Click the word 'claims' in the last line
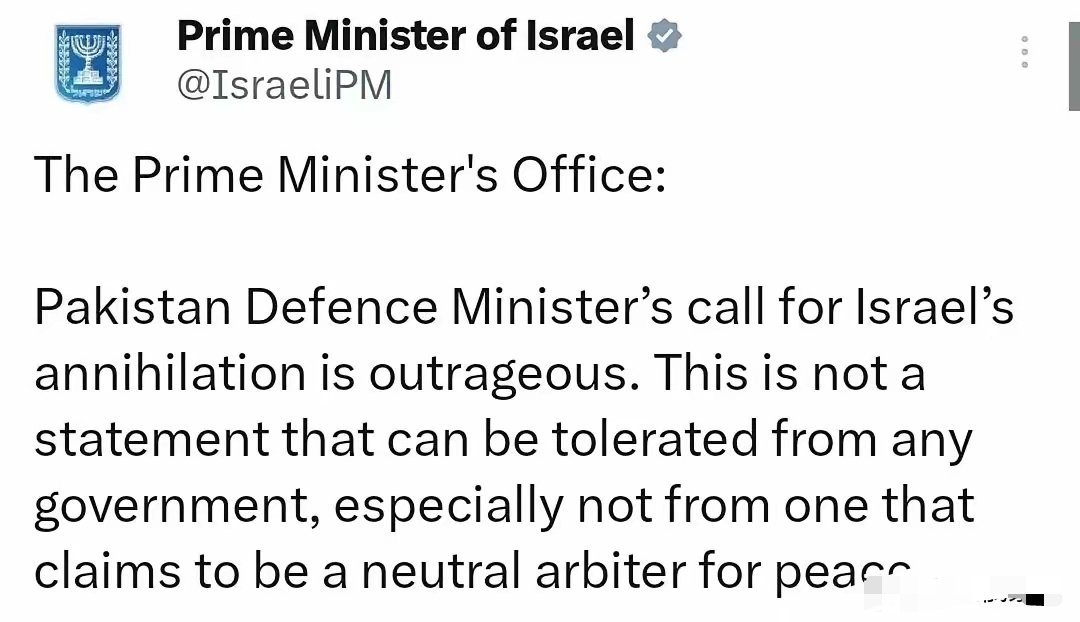 pyautogui.click(x=108, y=571)
